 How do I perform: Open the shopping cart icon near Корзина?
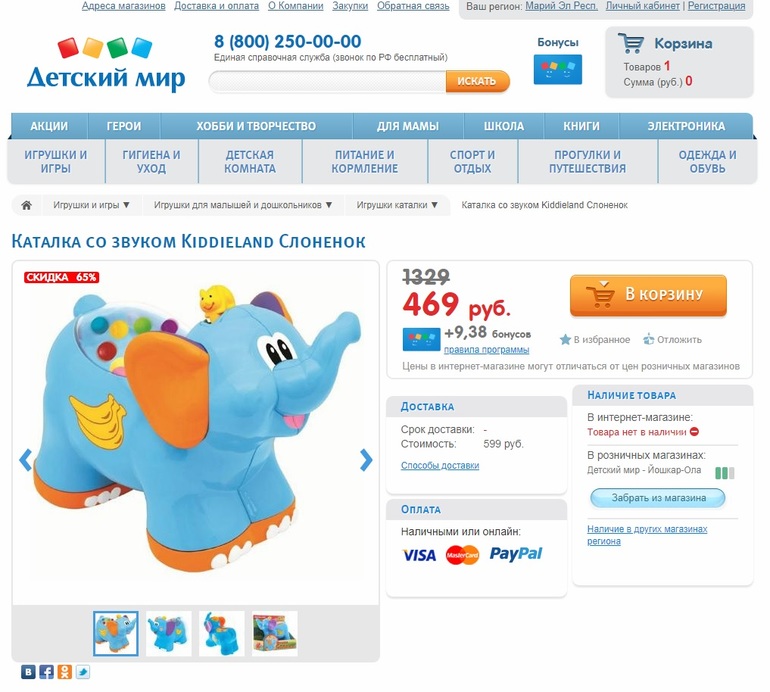point(631,43)
